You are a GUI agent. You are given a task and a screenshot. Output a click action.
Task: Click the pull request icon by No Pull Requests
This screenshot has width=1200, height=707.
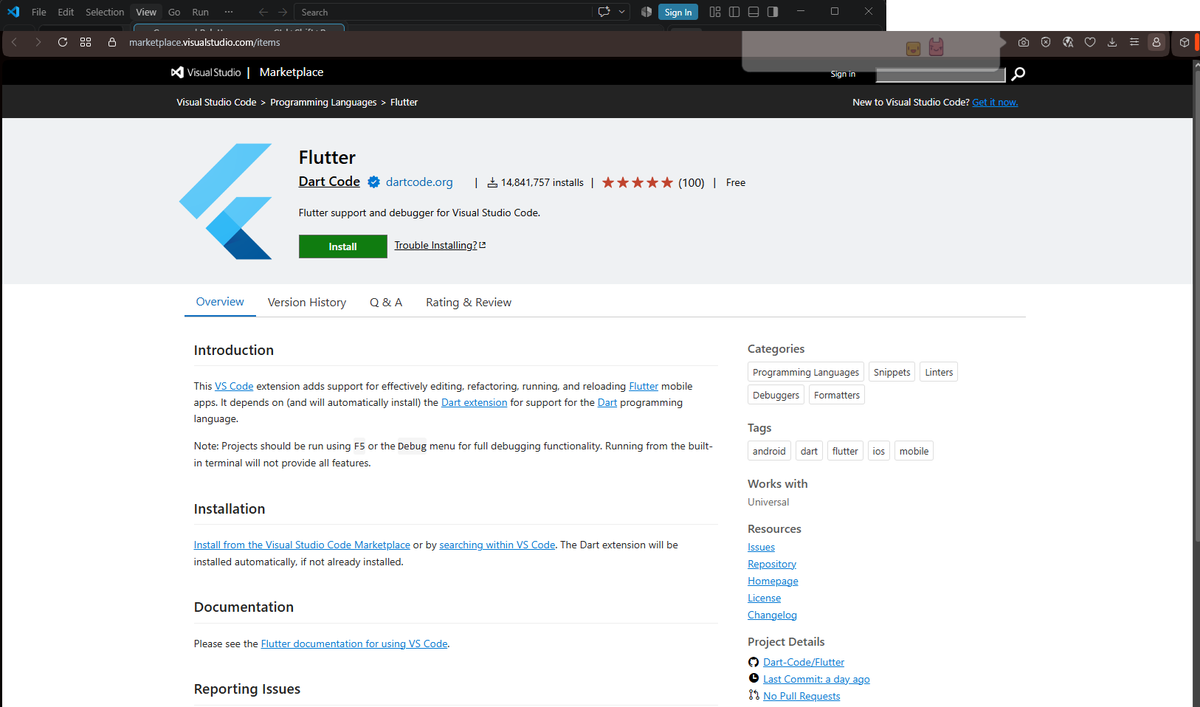(x=754, y=695)
